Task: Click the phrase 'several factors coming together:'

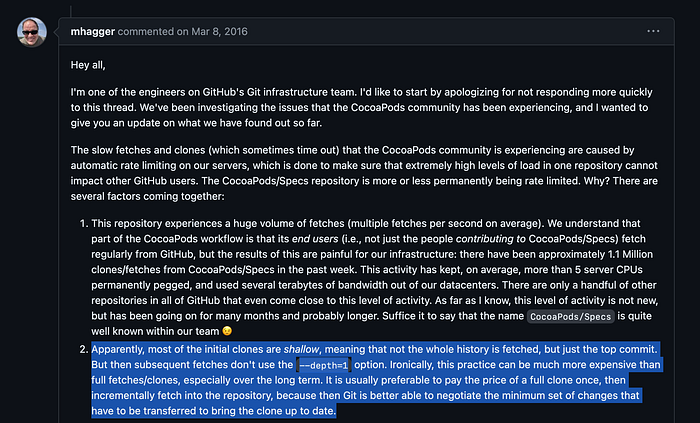Action: point(148,196)
